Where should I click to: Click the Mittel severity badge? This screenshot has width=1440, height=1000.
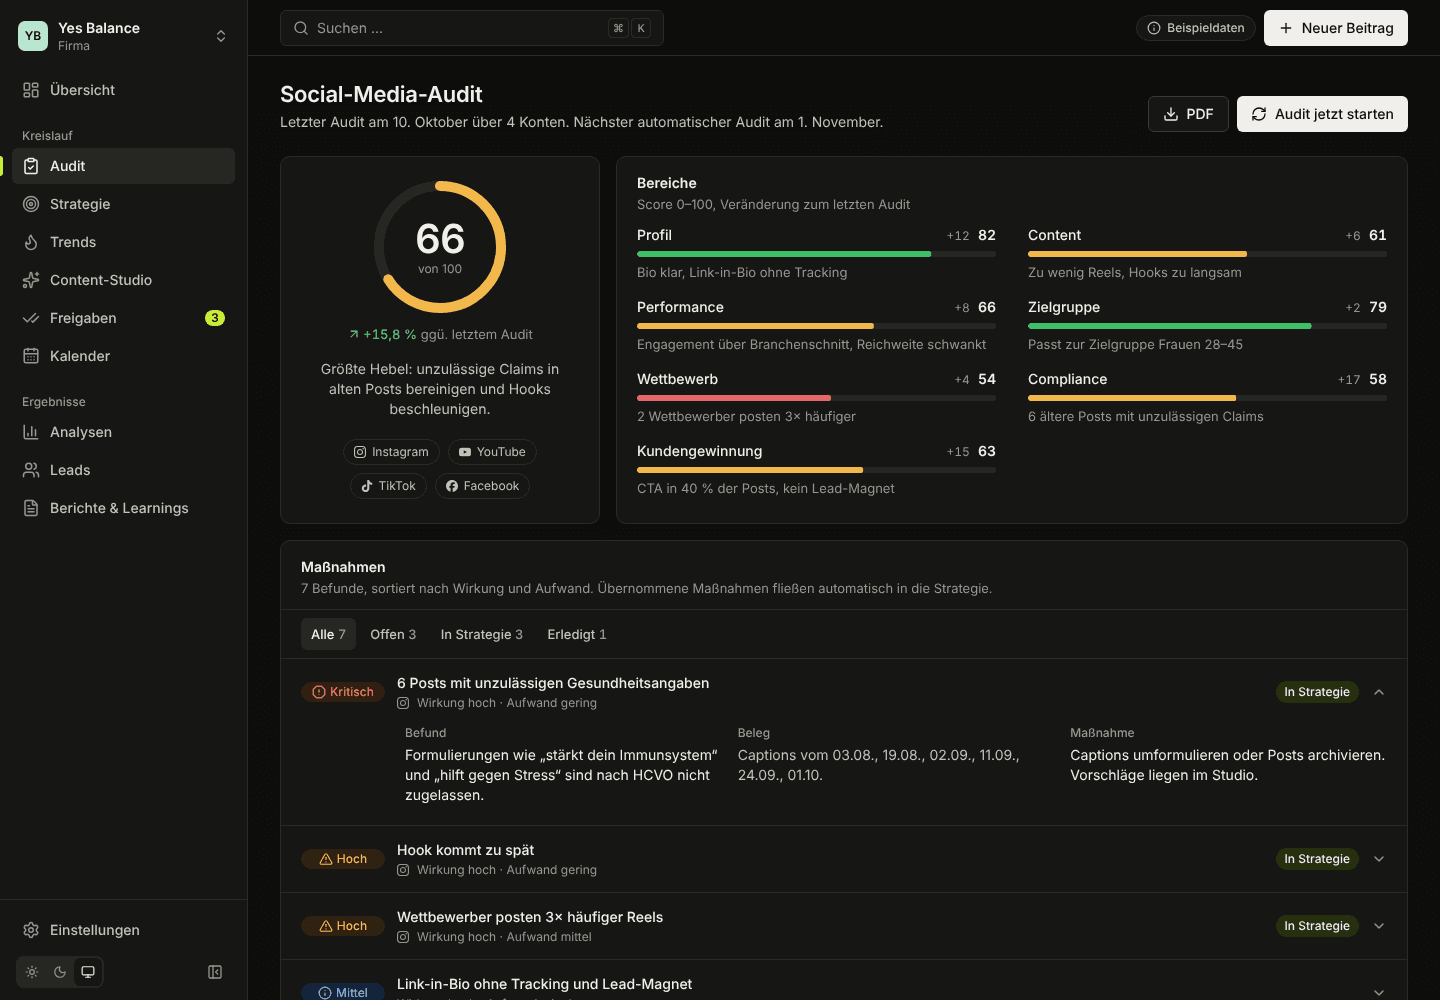[x=343, y=992]
